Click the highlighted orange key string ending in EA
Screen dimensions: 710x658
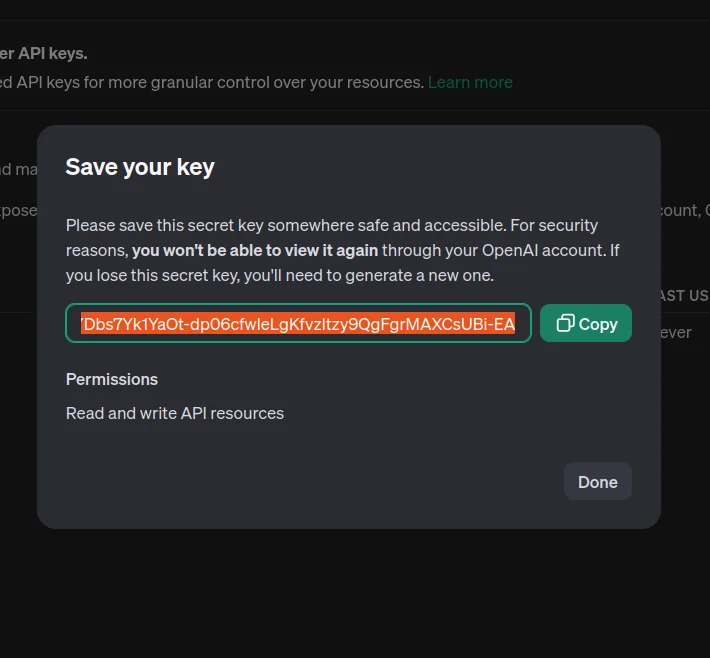(x=298, y=323)
